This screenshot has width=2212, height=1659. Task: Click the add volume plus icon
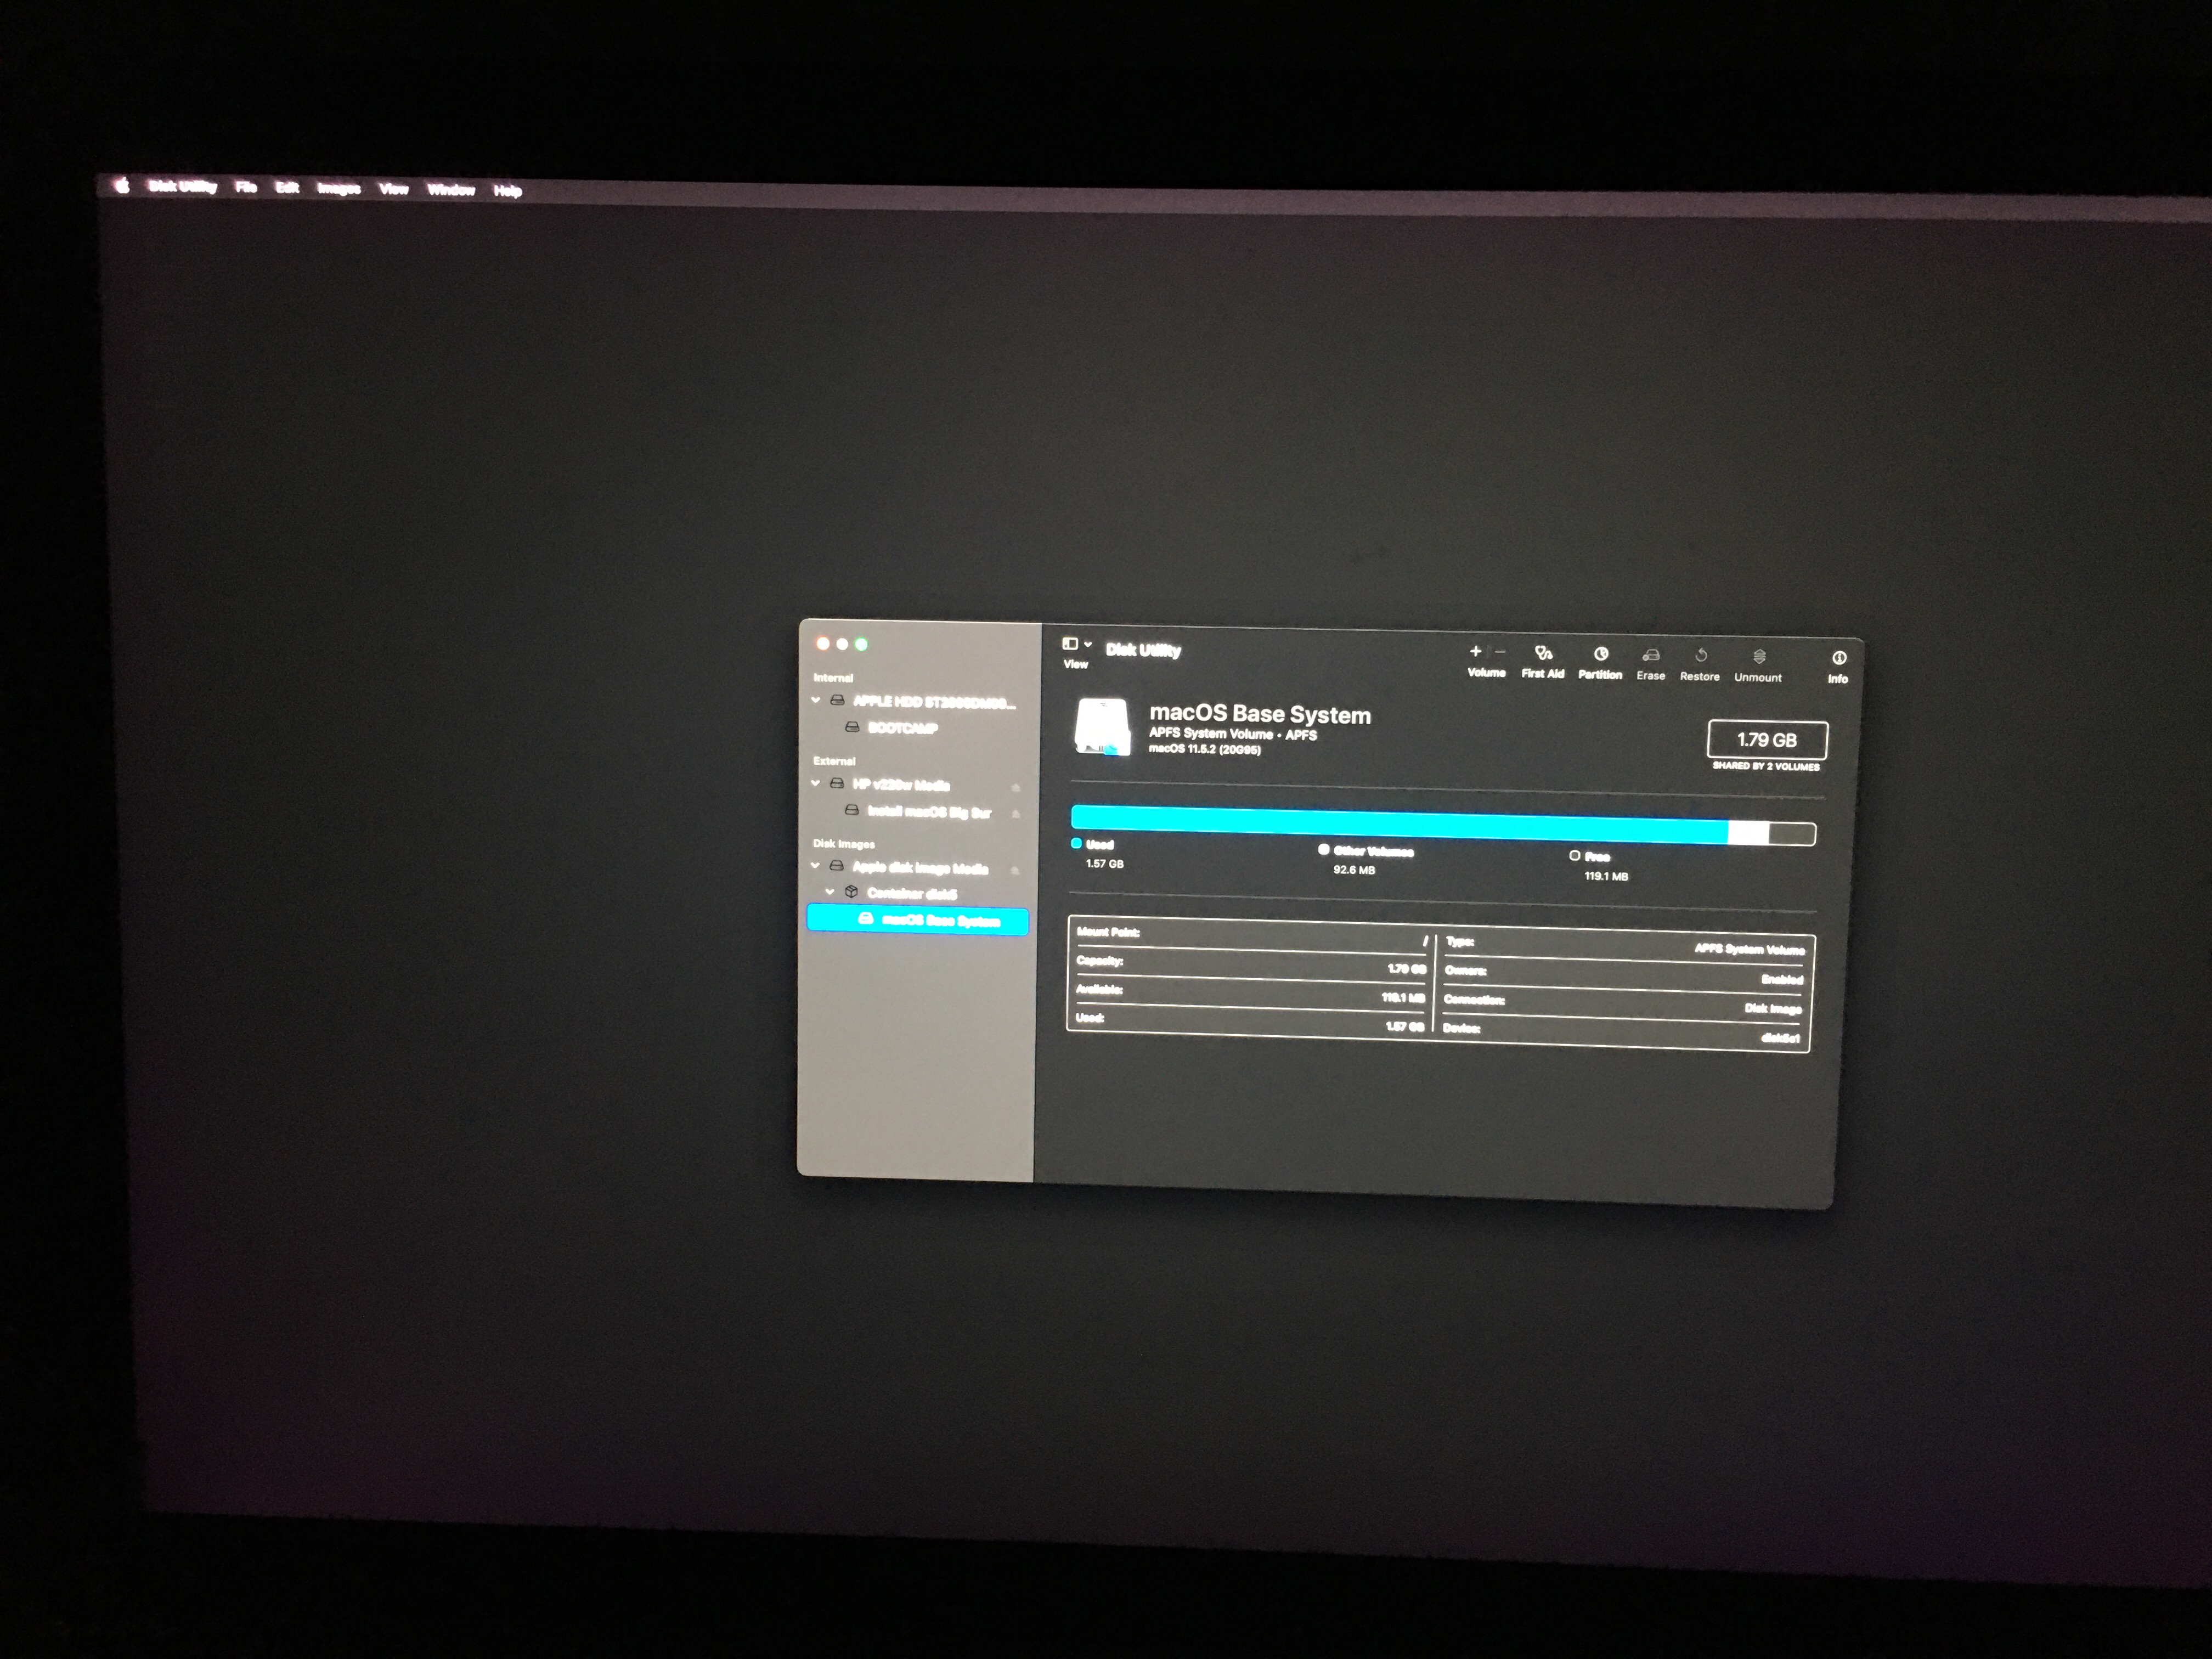point(1475,651)
